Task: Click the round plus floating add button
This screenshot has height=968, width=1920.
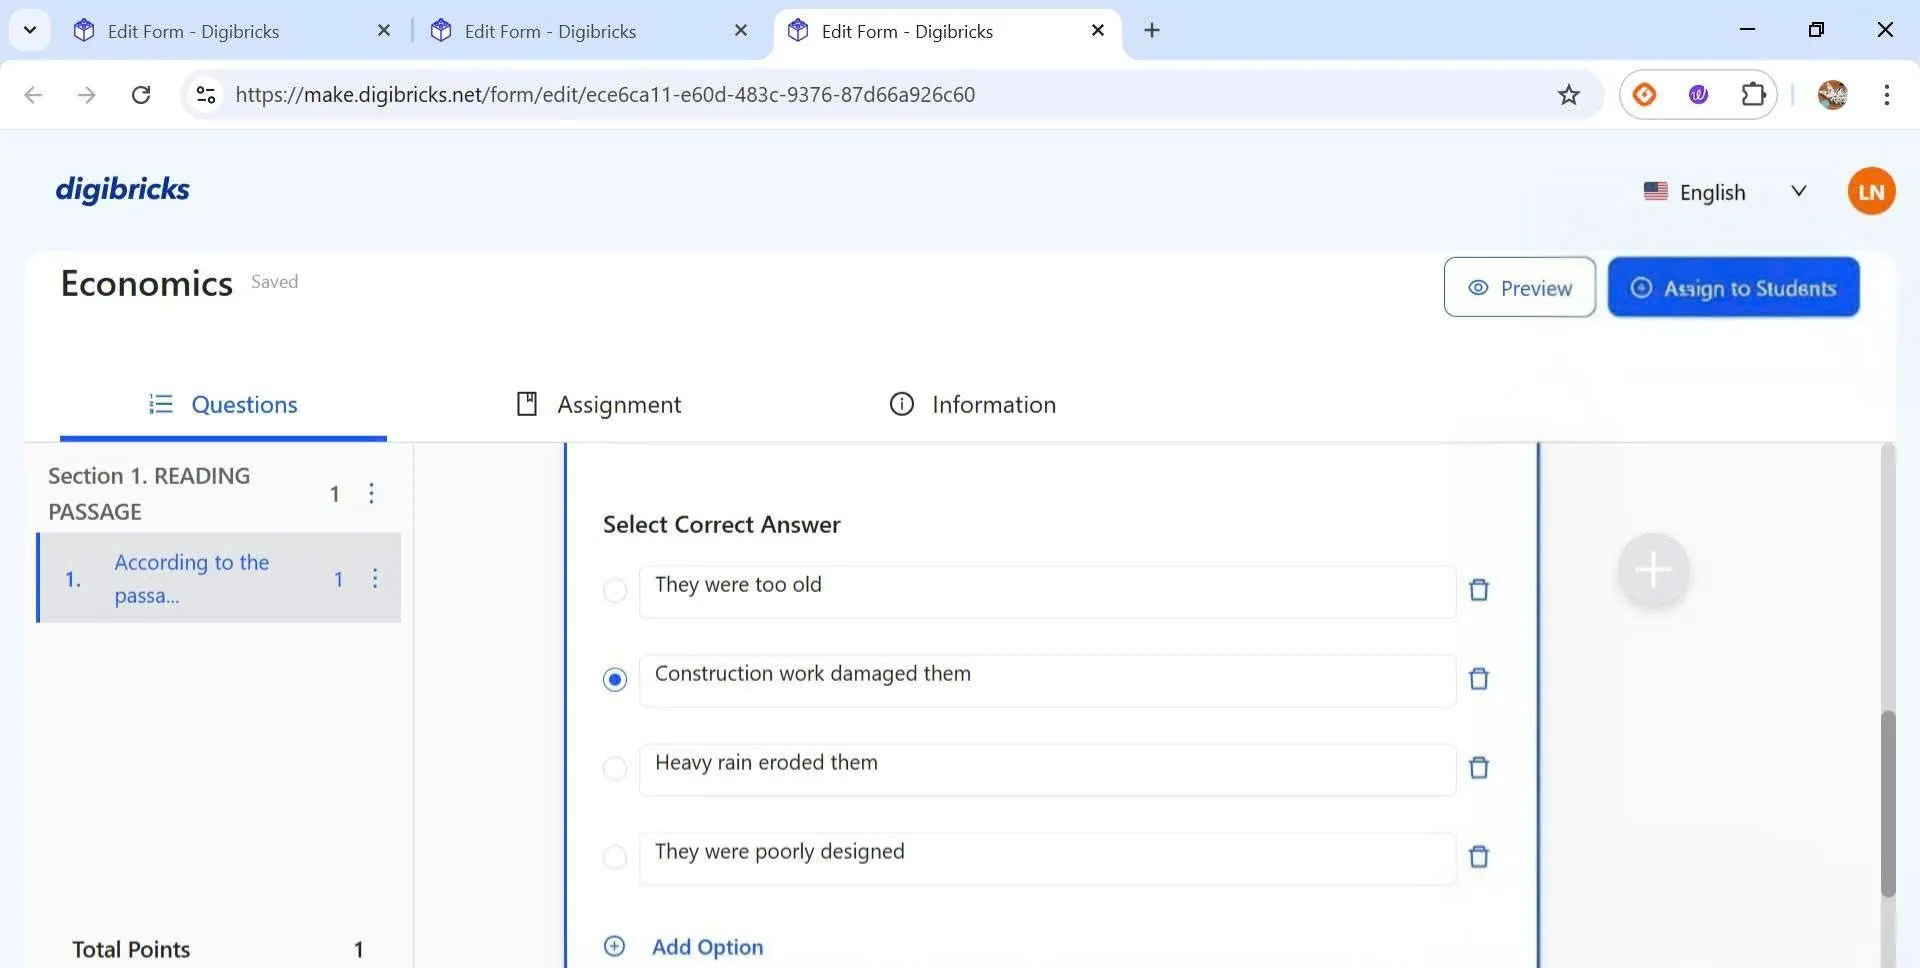Action: click(x=1652, y=570)
